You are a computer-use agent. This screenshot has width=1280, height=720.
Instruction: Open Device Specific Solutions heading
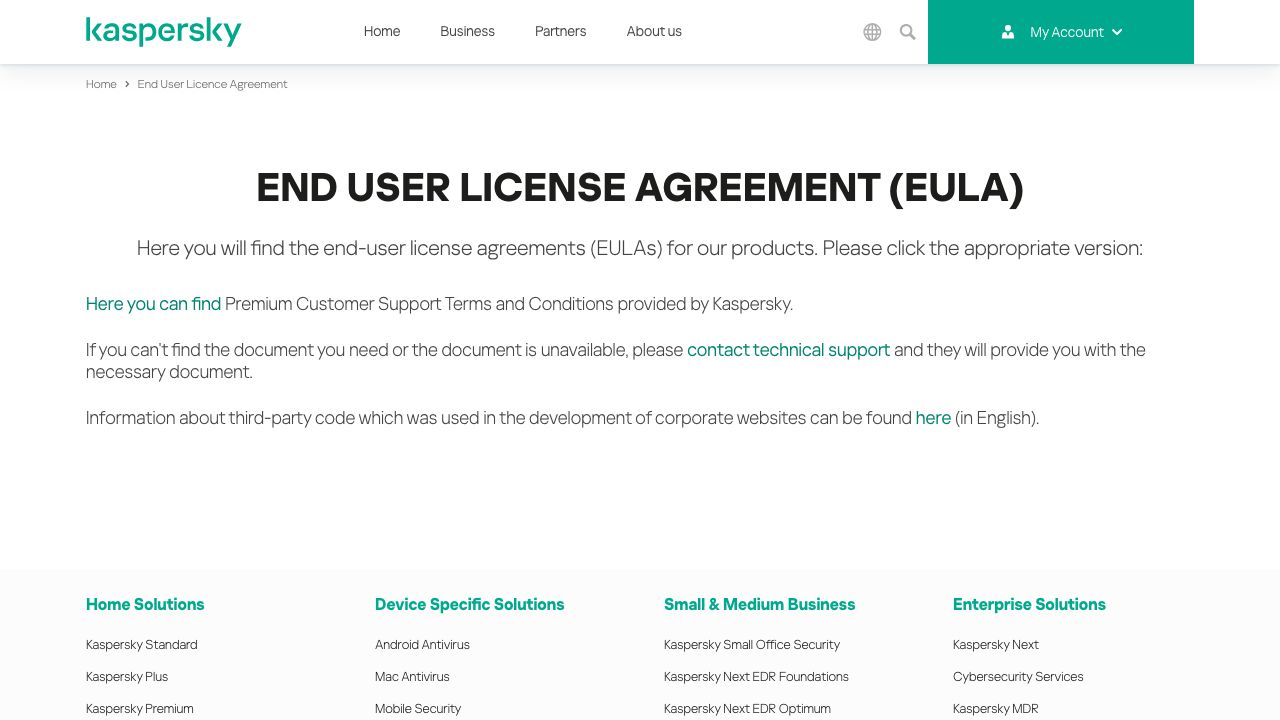tap(469, 604)
